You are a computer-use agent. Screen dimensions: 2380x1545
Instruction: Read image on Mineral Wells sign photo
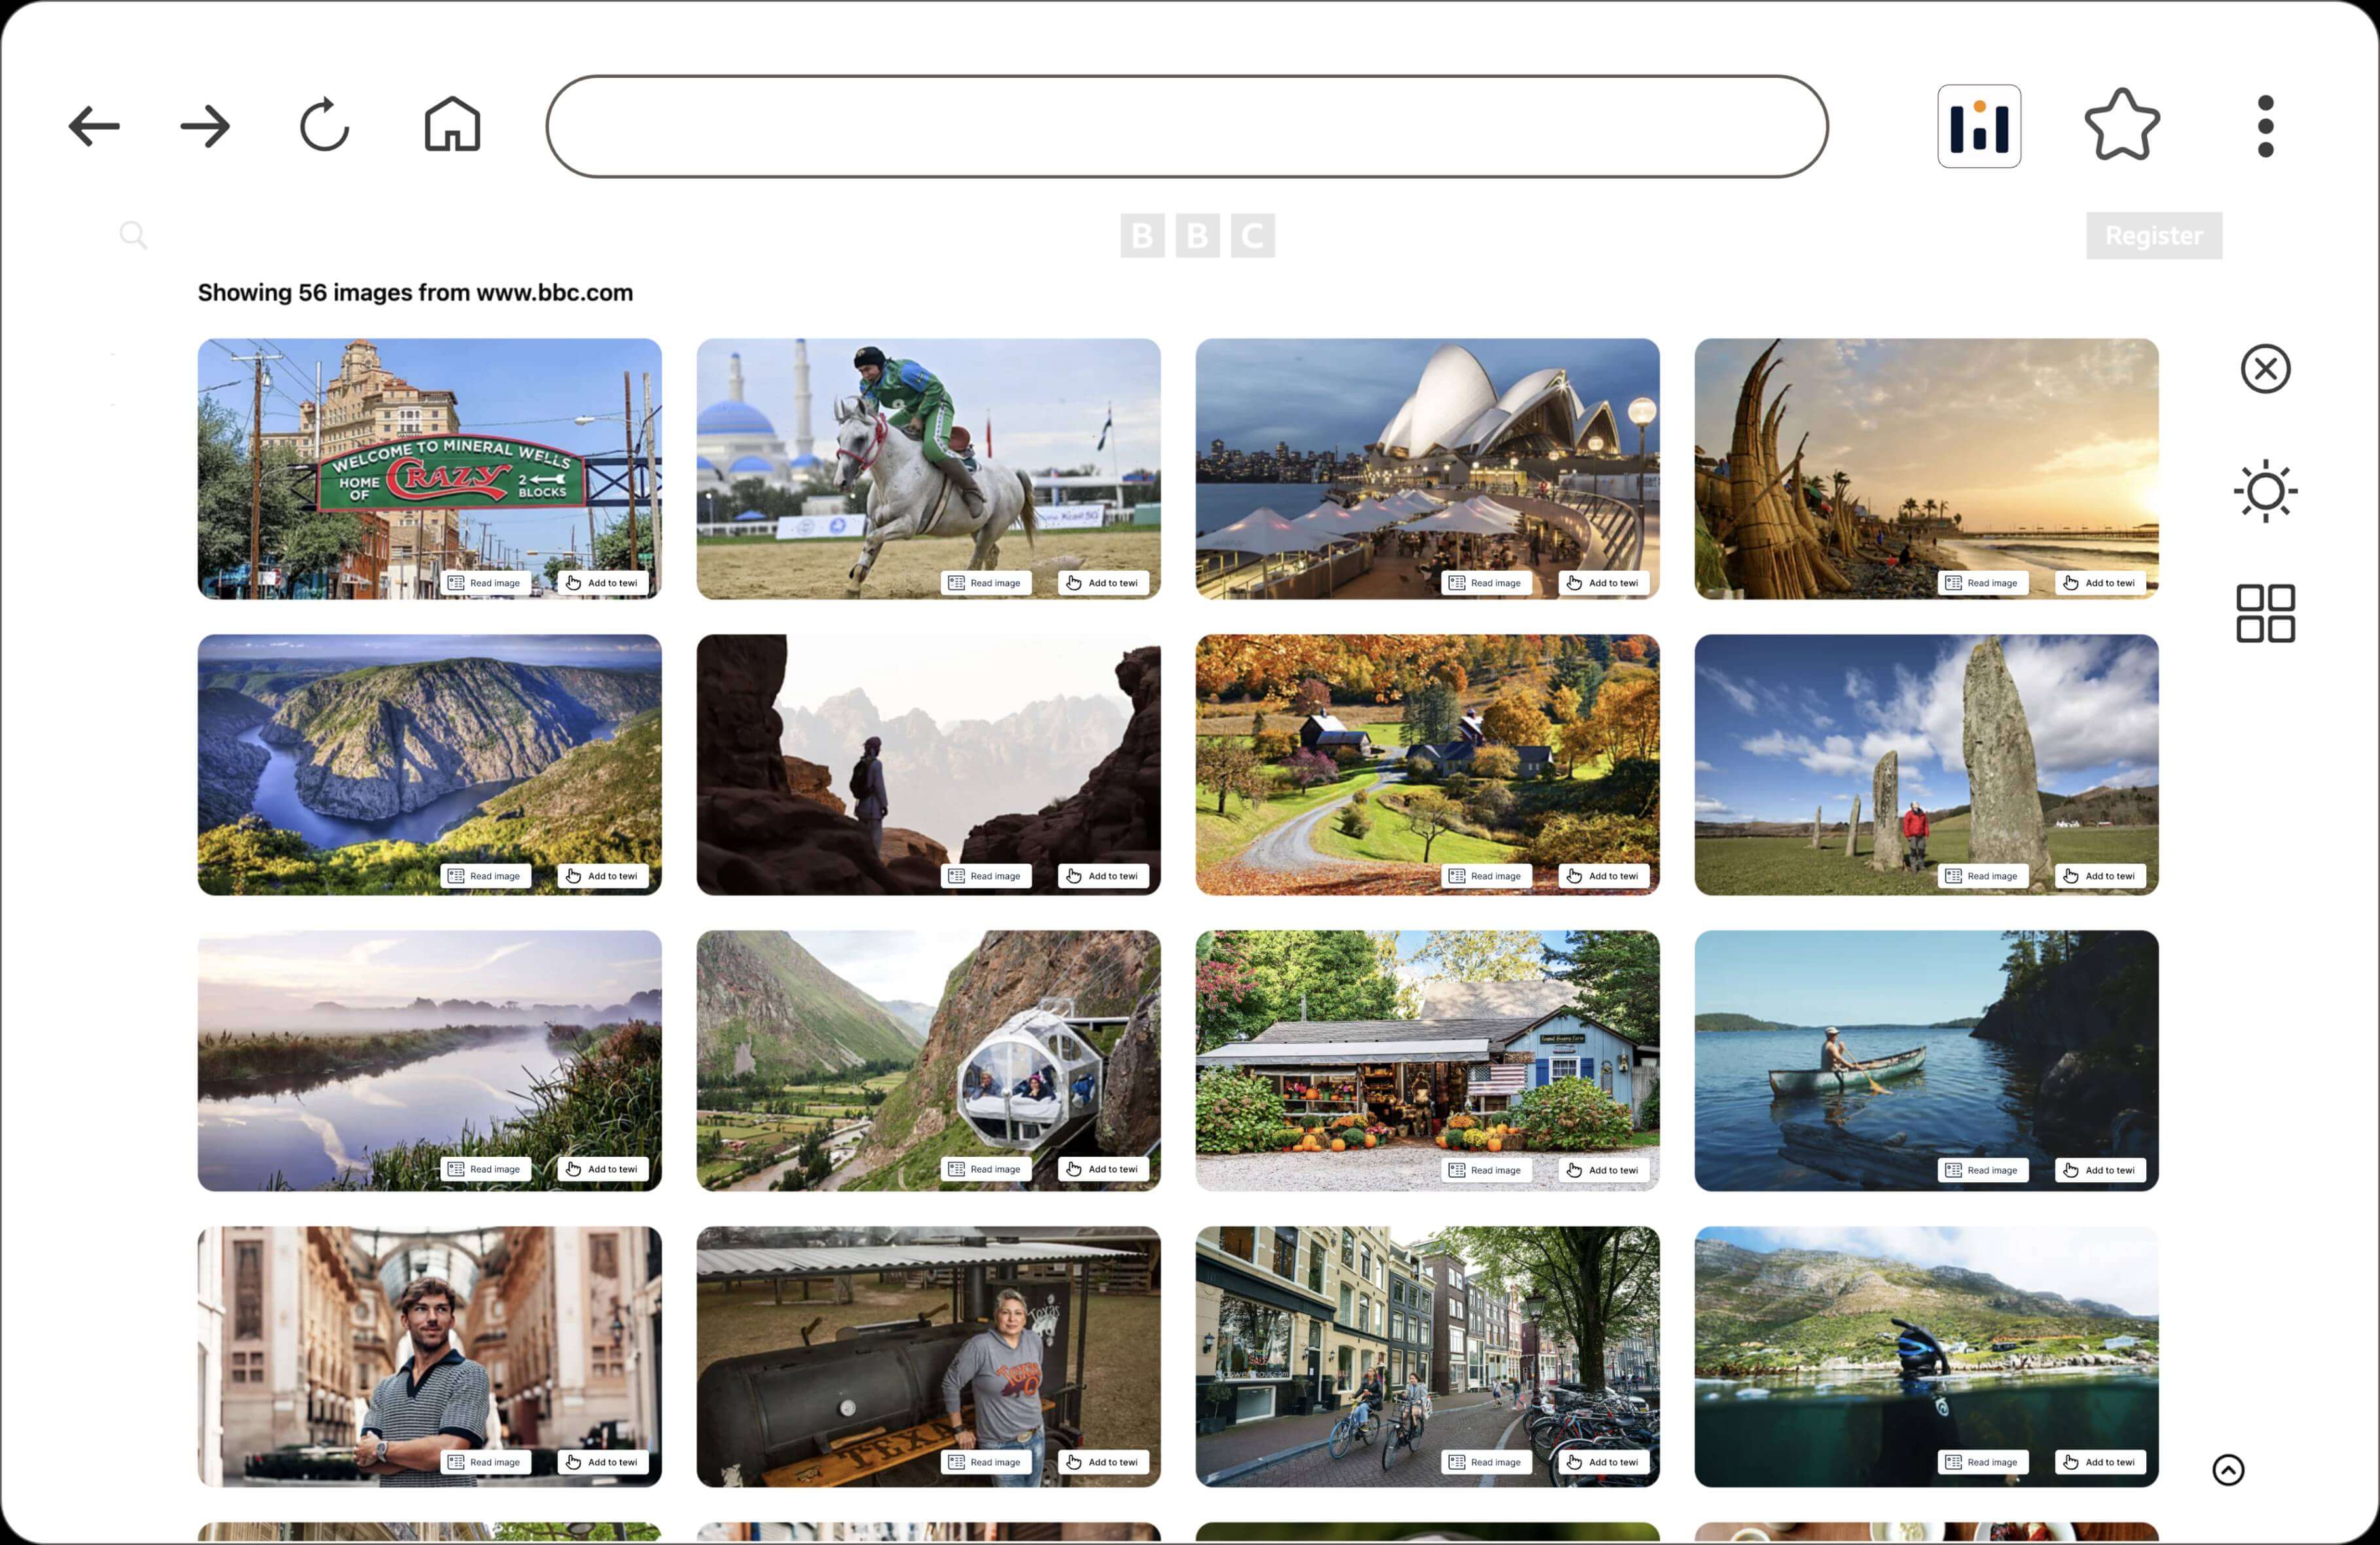point(485,583)
